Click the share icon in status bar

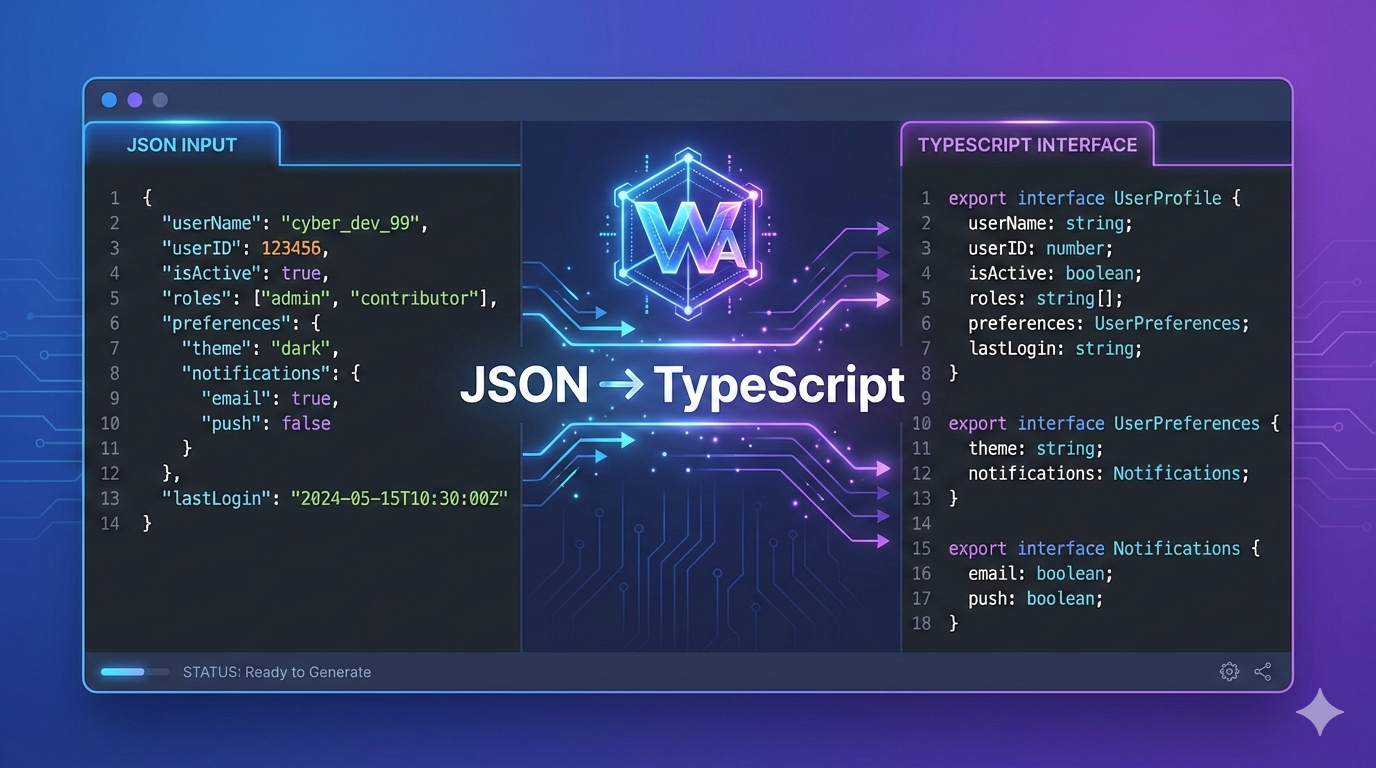pos(1263,672)
